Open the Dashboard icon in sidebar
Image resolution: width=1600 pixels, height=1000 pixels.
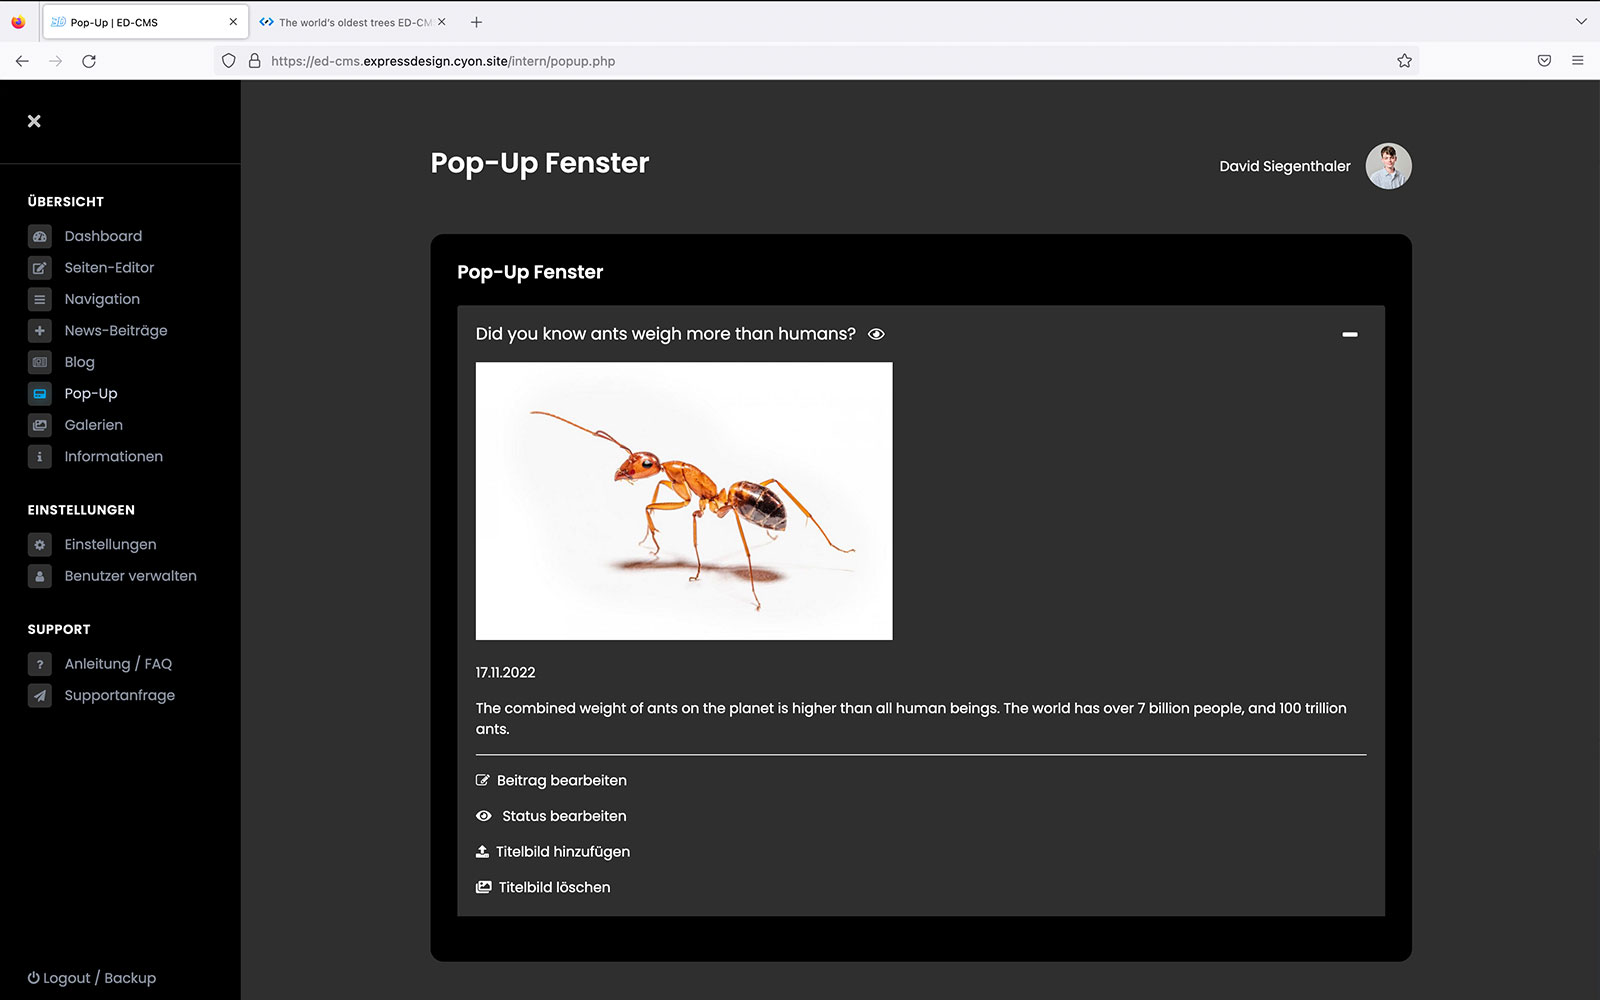(40, 237)
